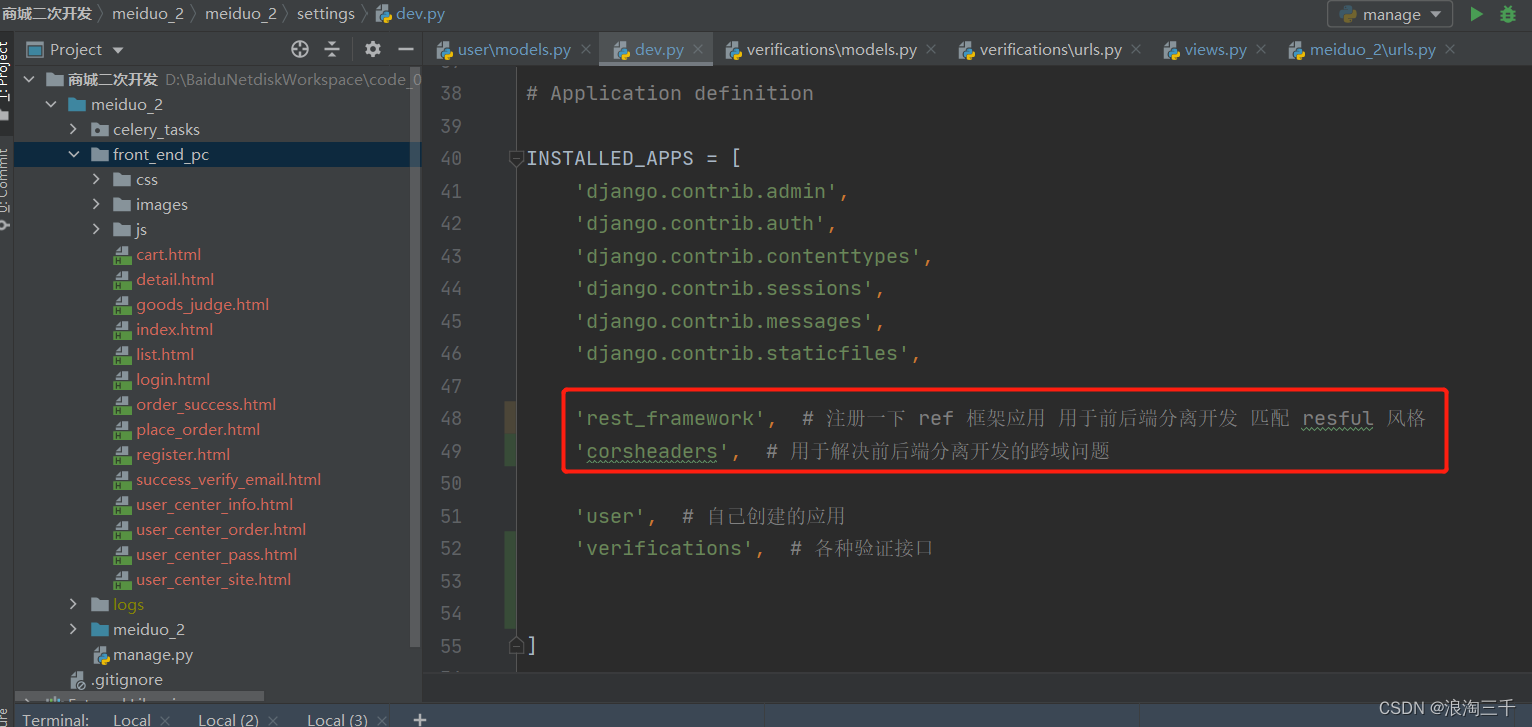
Task: Open user_center_site.html file
Action: coord(213,579)
